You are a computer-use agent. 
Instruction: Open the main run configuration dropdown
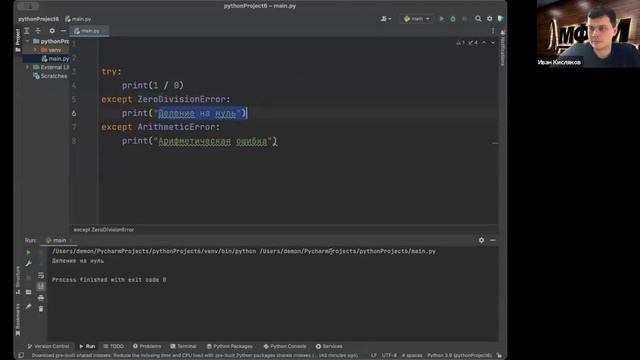[416, 19]
